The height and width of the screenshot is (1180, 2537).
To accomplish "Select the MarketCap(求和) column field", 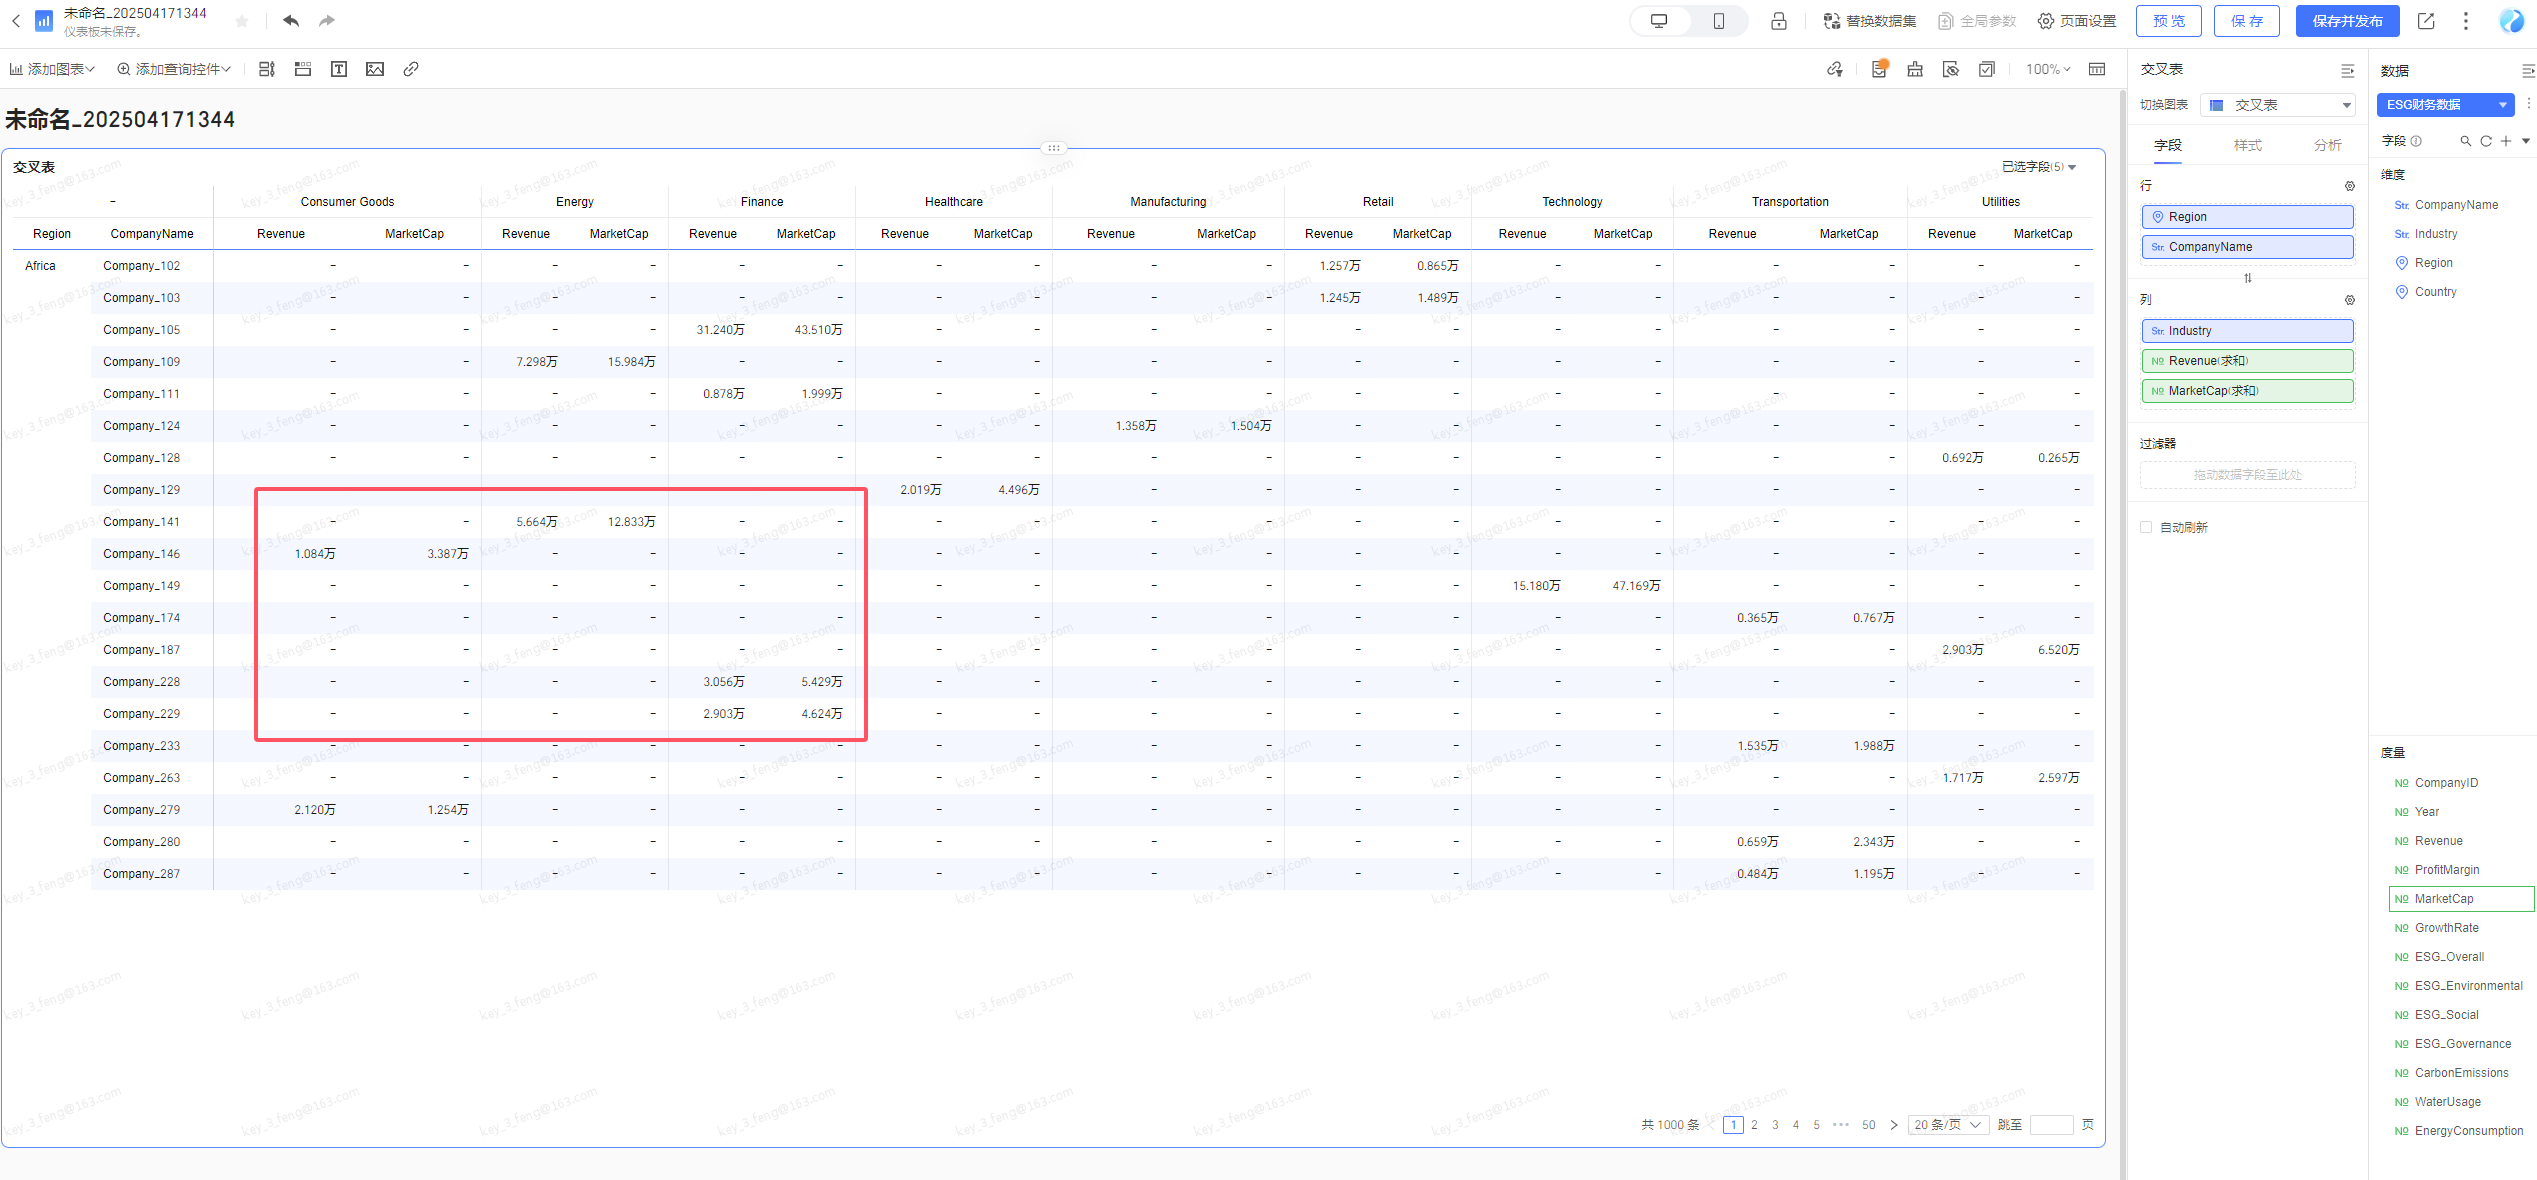I will click(2247, 391).
